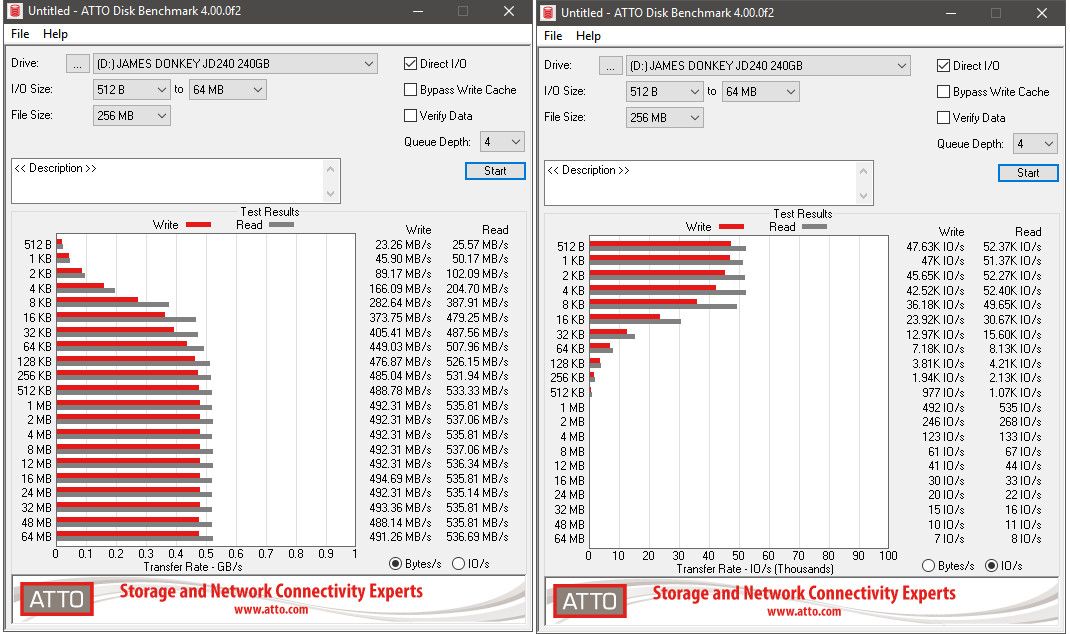Click the ATTO app icon in right window title bar
1070x634 pixels.
(549, 12)
